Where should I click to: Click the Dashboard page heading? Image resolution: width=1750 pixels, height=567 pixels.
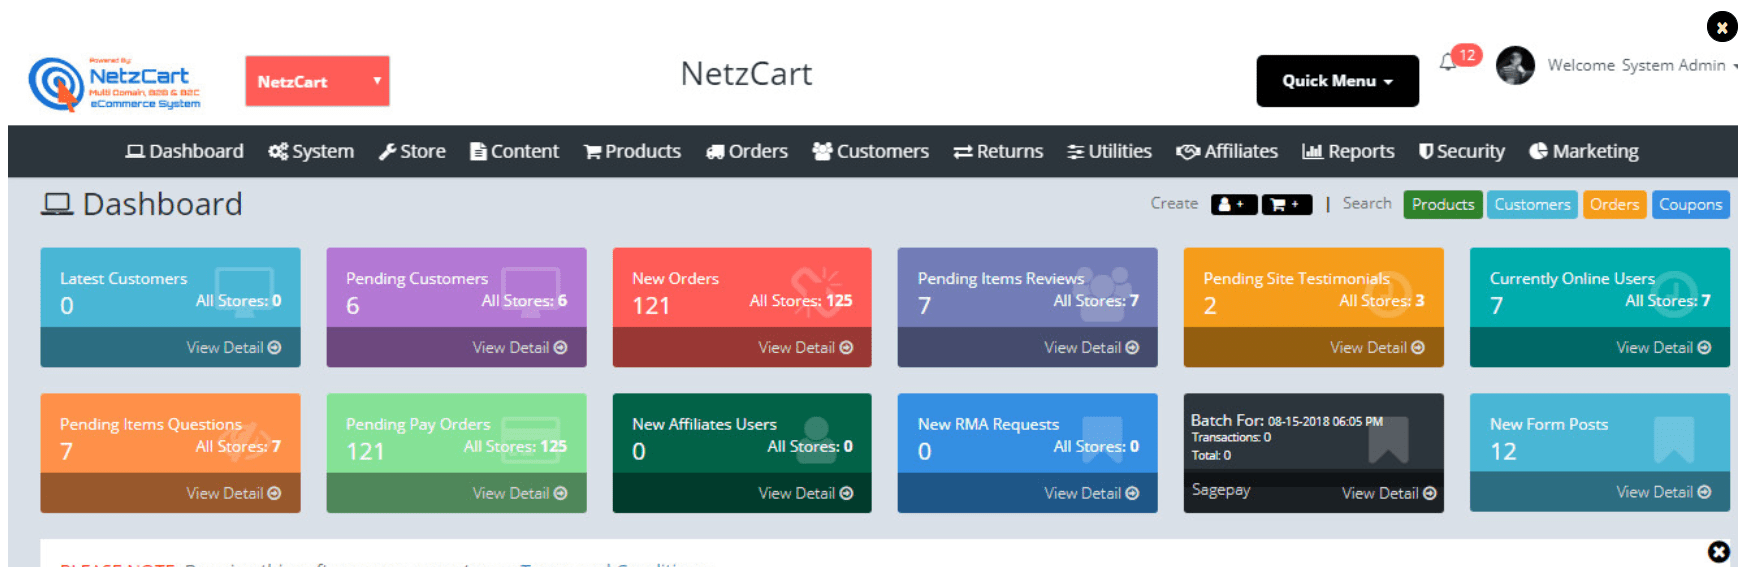click(142, 204)
